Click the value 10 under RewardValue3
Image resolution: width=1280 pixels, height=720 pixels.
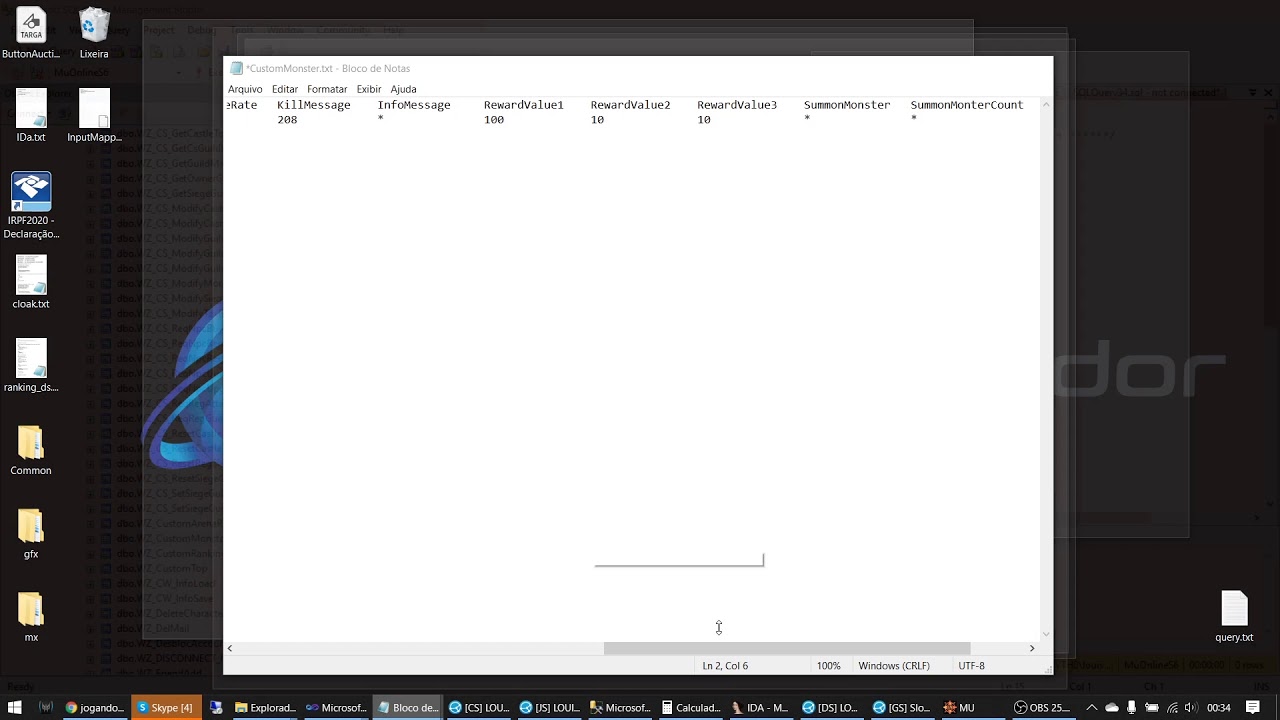point(704,120)
